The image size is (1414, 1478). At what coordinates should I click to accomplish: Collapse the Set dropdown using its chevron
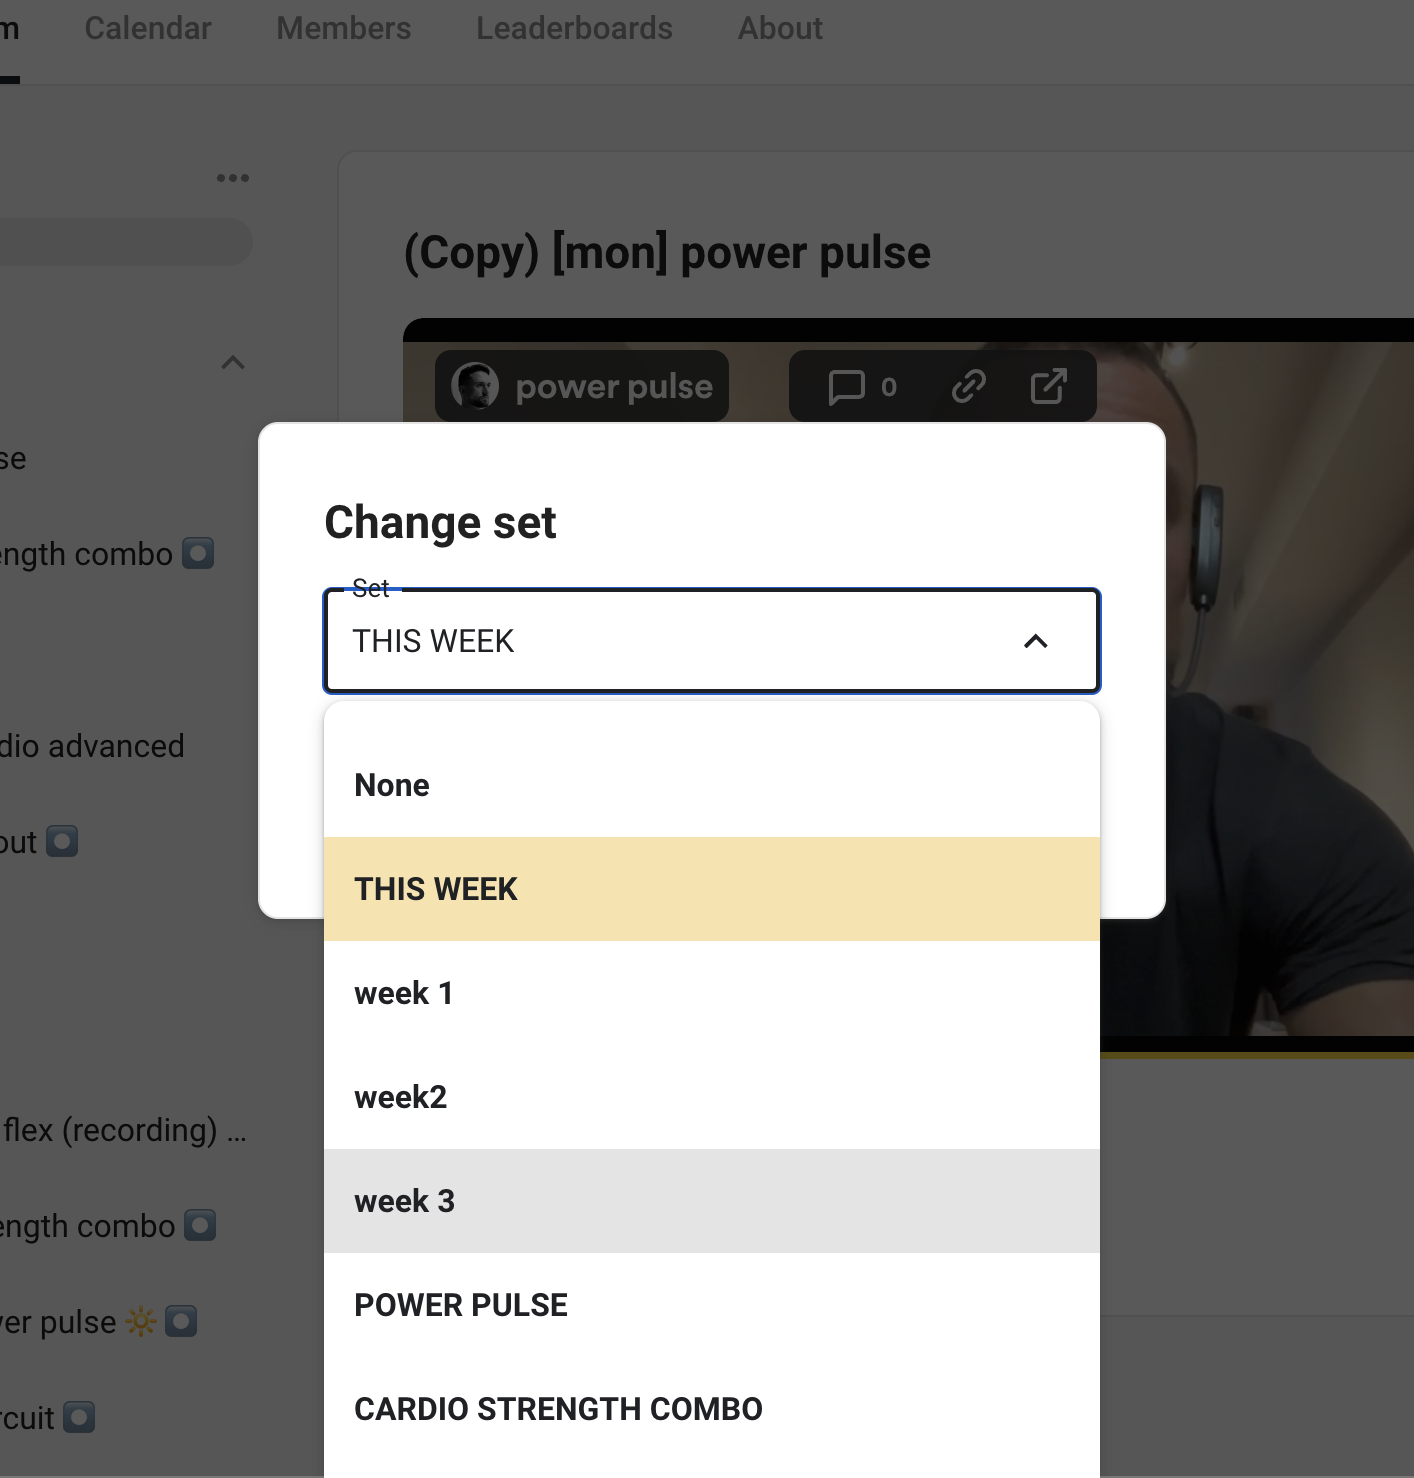click(x=1037, y=641)
